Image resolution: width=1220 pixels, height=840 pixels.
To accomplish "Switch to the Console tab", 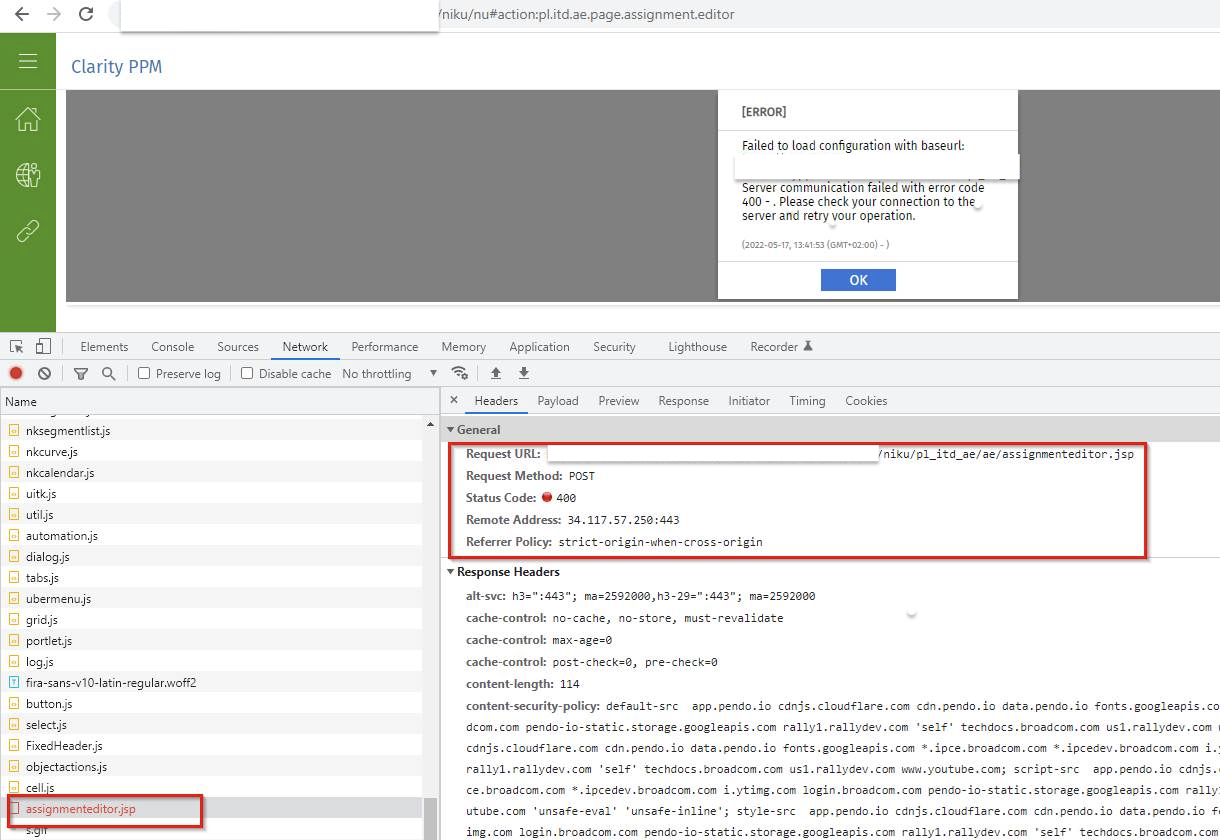I will click(173, 347).
